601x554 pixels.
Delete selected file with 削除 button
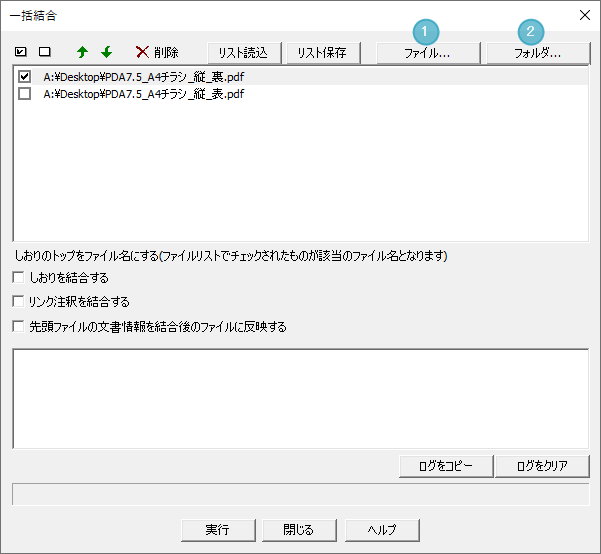click(x=157, y=52)
